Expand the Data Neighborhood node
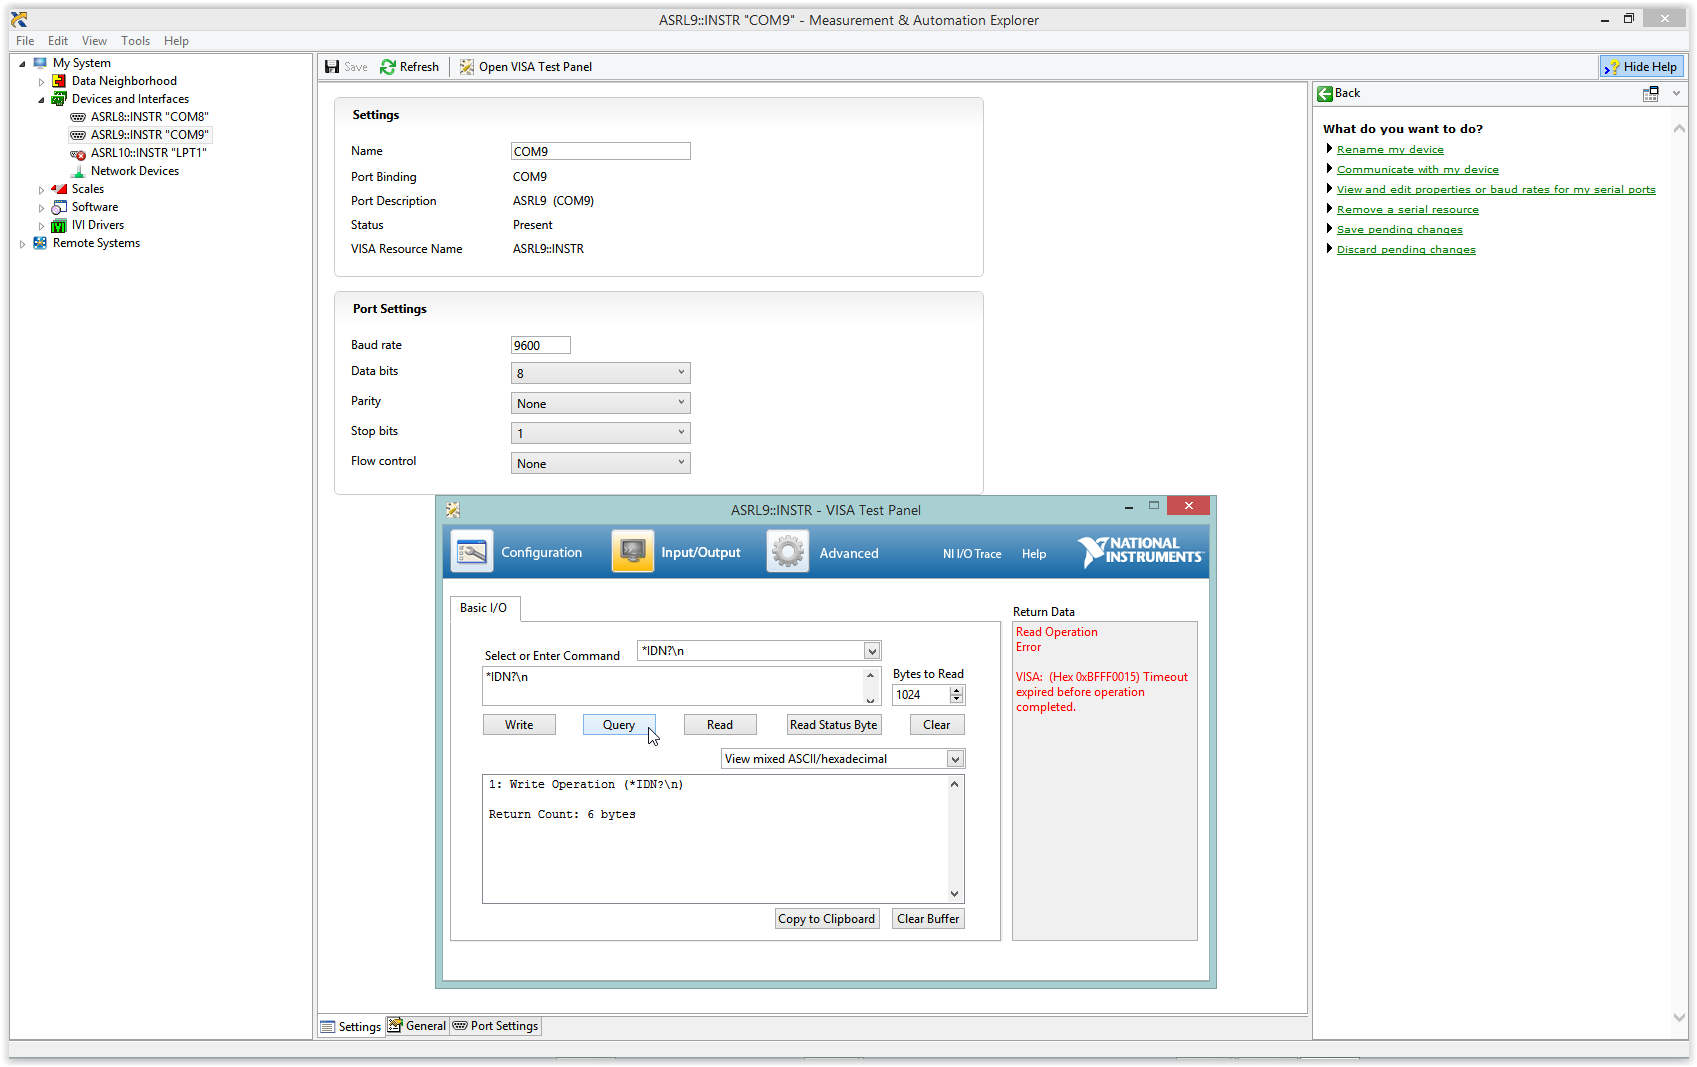 pos(41,81)
